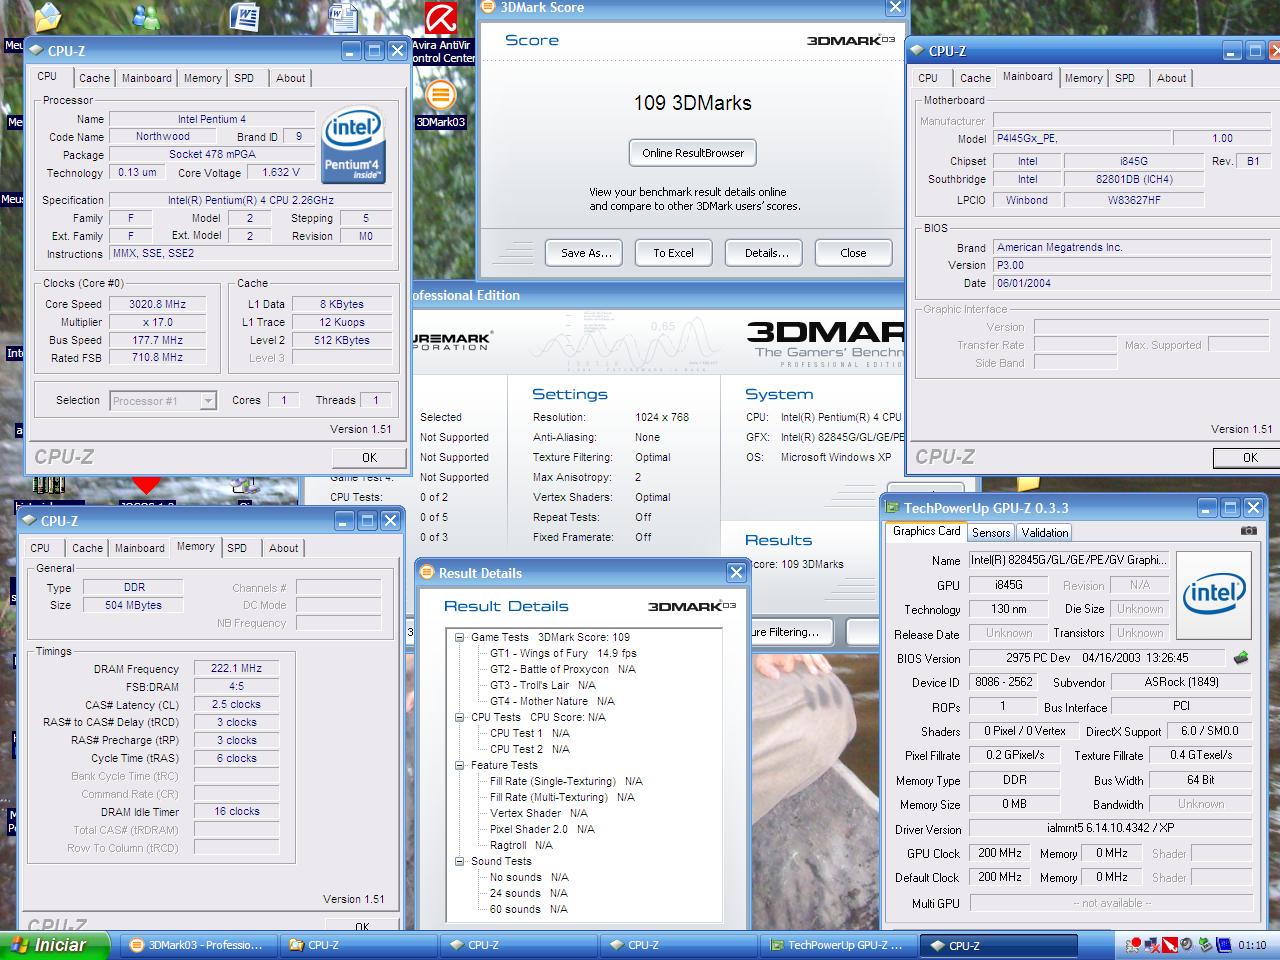
Task: Select the 60 sounds result row
Action: point(528,909)
